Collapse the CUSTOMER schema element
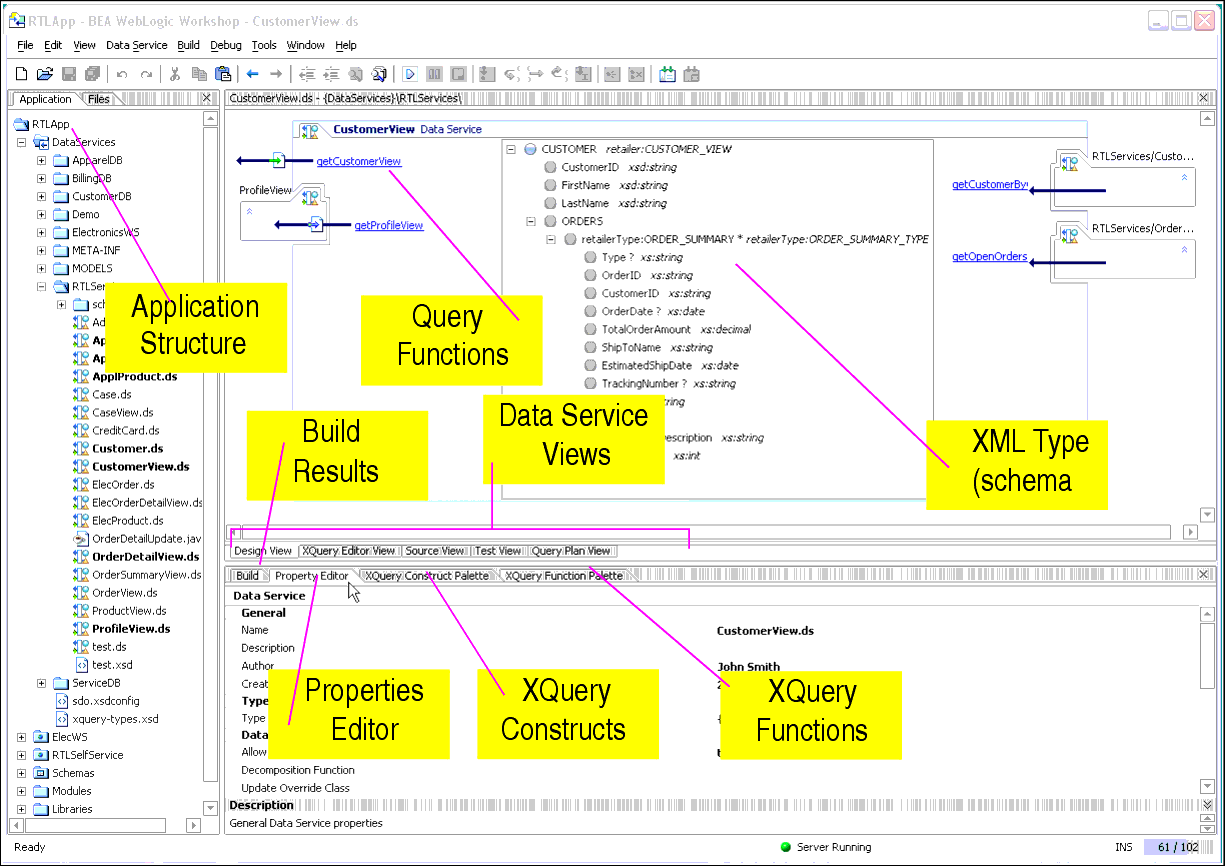The width and height of the screenshot is (1225, 866). coord(511,149)
